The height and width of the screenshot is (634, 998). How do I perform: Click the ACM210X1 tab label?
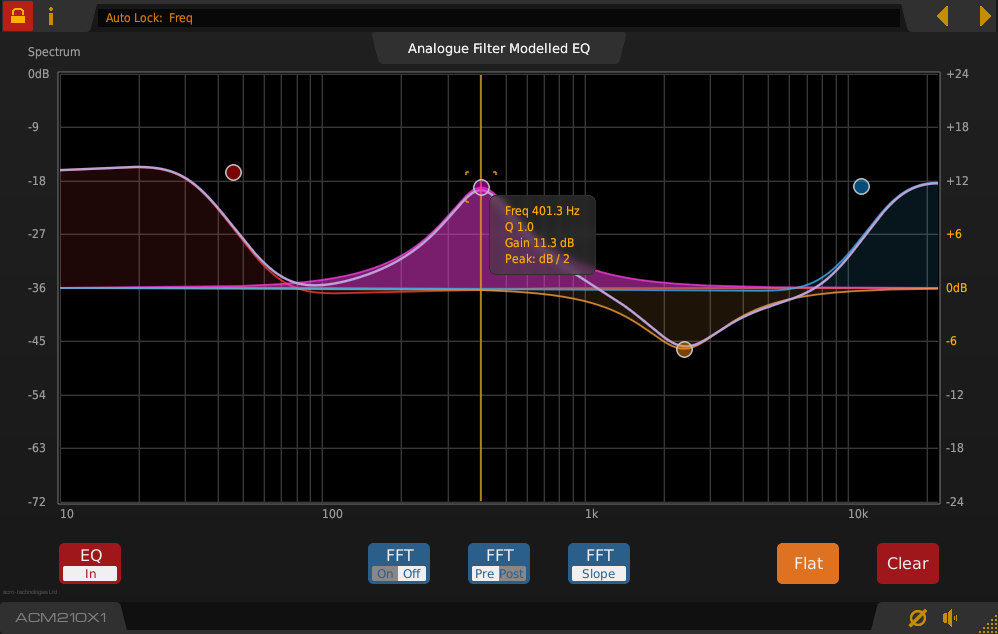[x=60, y=618]
